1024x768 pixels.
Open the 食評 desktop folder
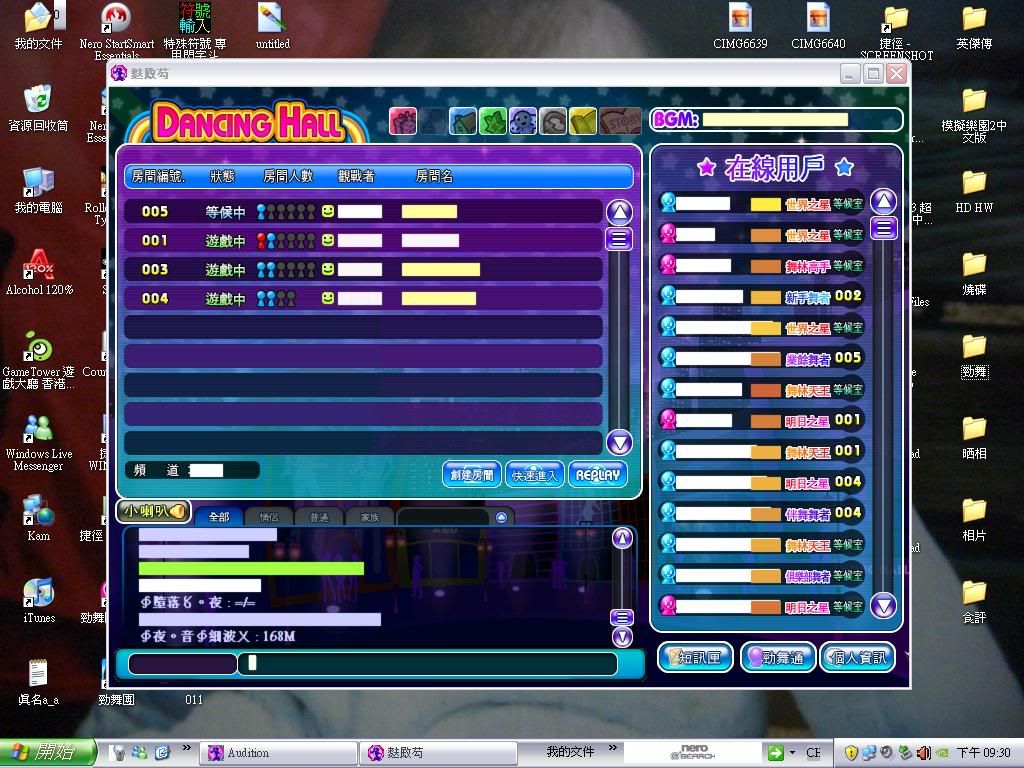tap(974, 601)
